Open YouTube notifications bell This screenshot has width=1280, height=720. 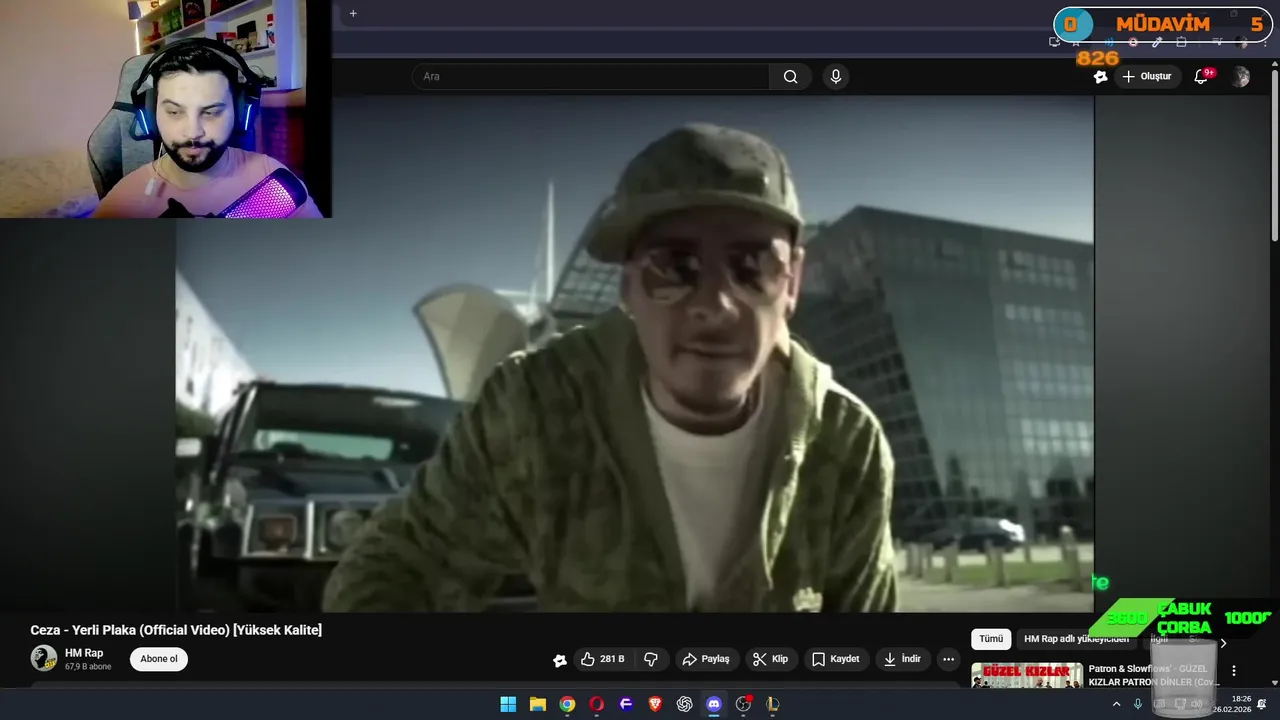click(1203, 76)
